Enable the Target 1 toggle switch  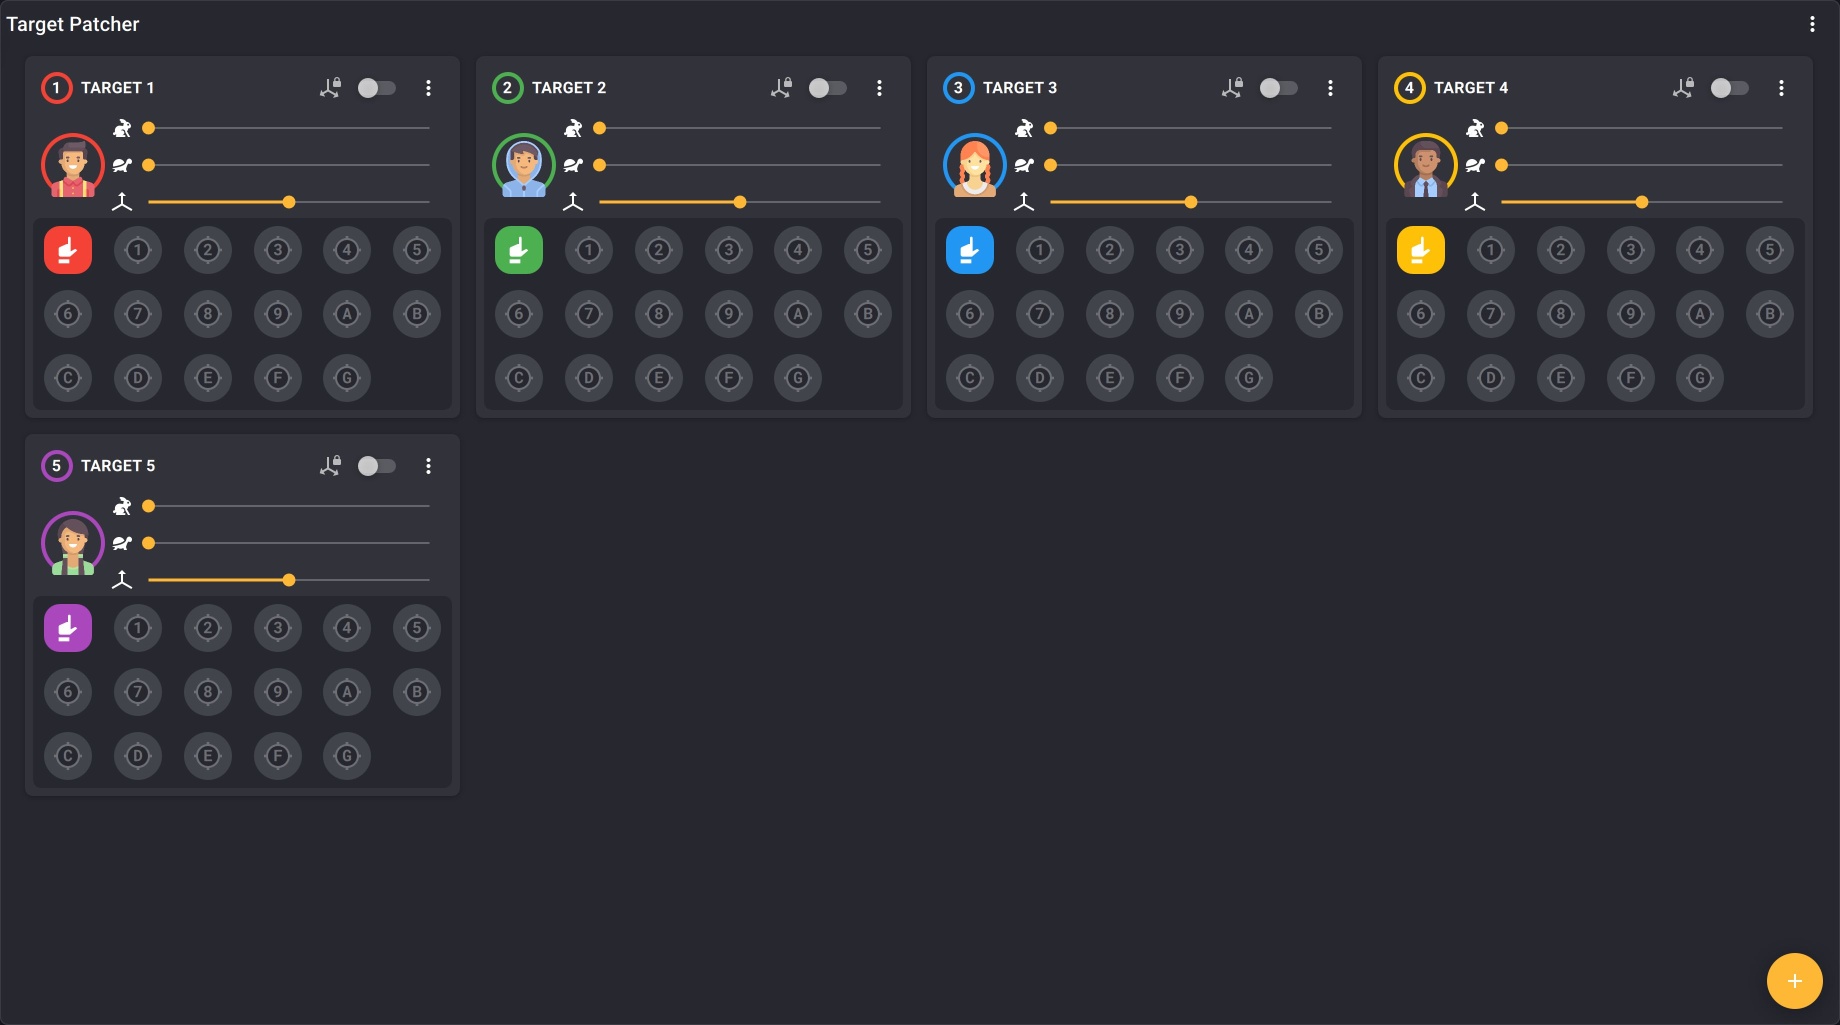[377, 88]
